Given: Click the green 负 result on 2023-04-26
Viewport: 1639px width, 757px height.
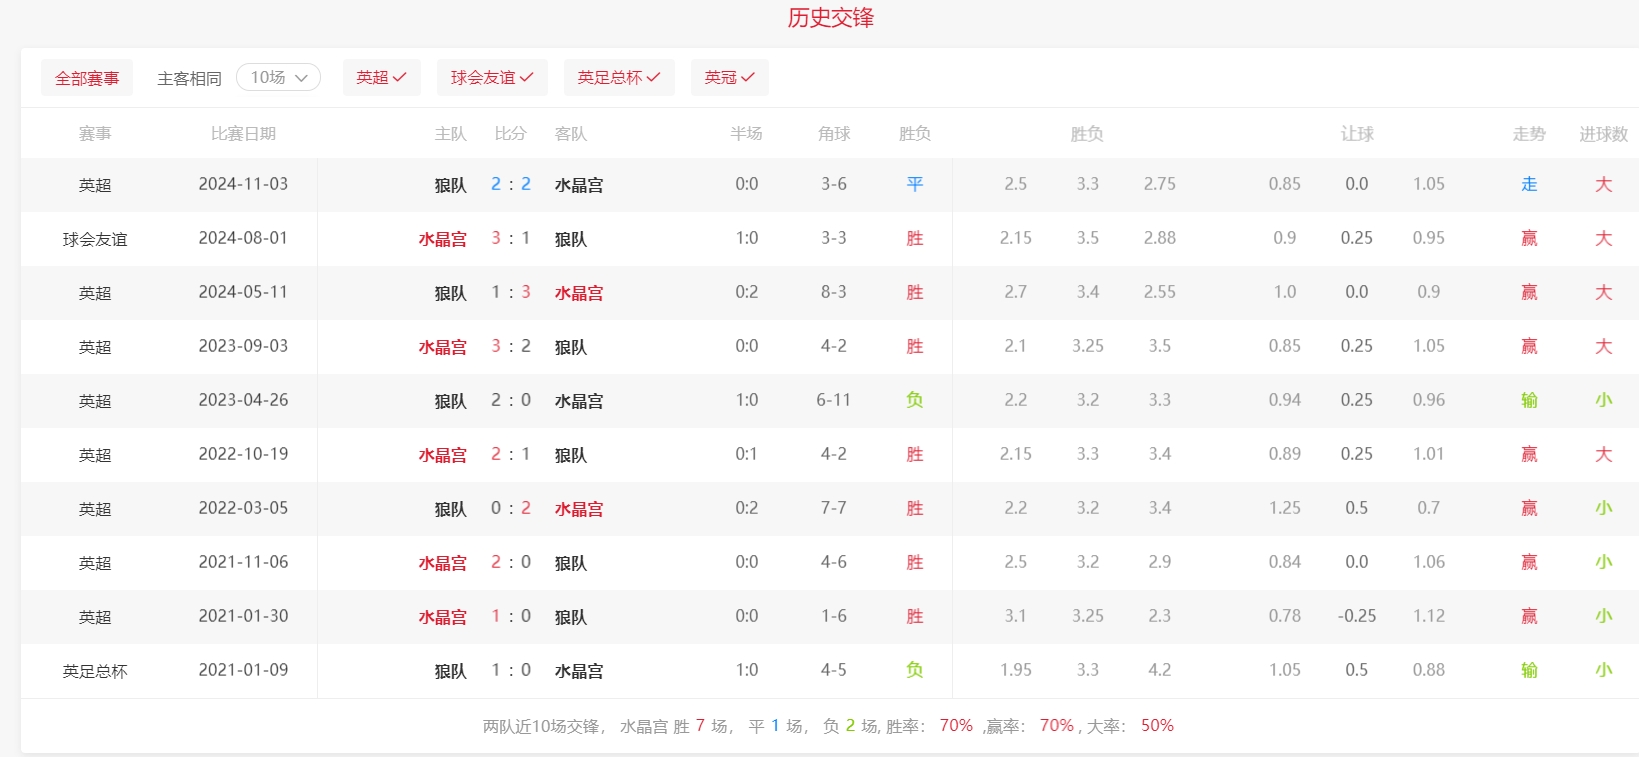Looking at the screenshot, I should click(914, 400).
